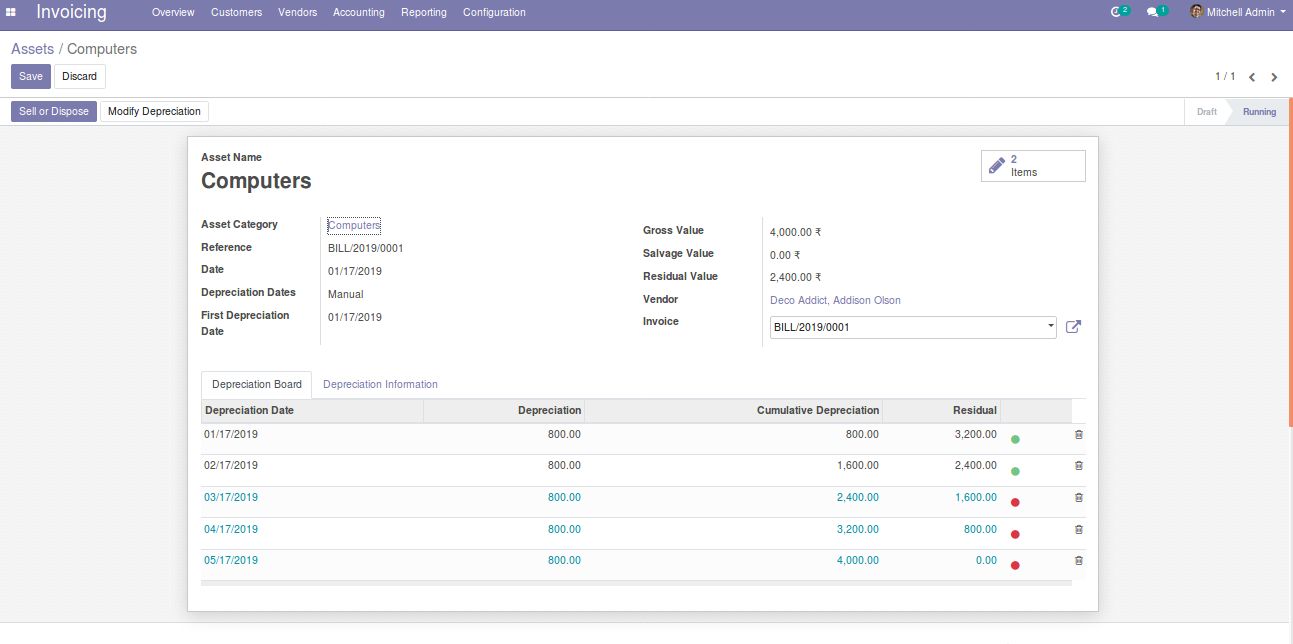This screenshot has height=644, width=1293.
Task: Open the invoice external link icon
Action: click(1073, 327)
